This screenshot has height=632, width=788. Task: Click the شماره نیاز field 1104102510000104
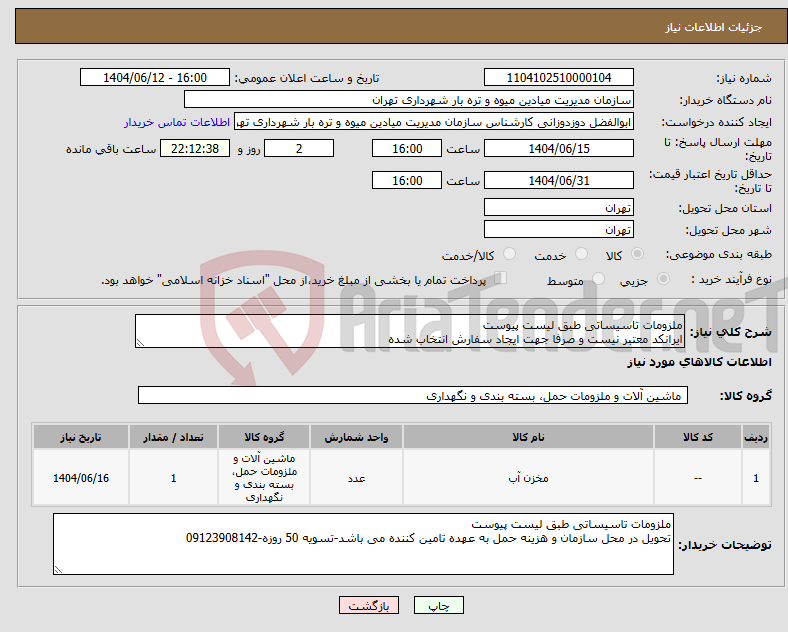pyautogui.click(x=558, y=77)
